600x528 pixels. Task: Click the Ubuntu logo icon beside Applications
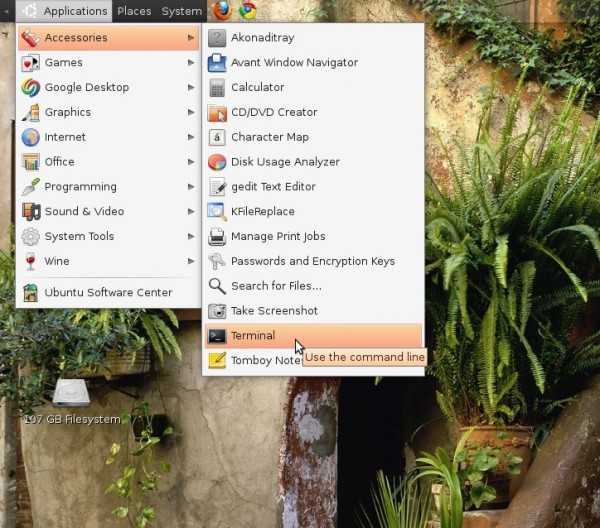click(29, 11)
